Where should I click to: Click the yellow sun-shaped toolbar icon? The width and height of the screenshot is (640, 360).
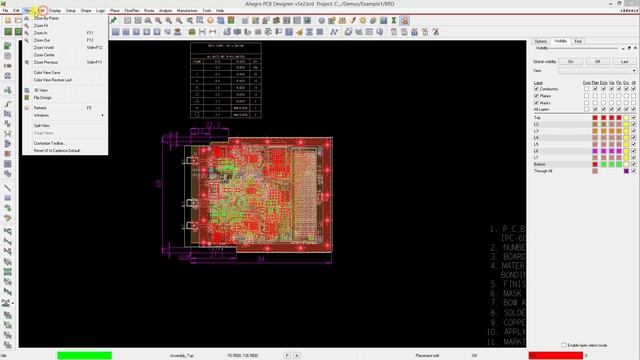click(362, 20)
